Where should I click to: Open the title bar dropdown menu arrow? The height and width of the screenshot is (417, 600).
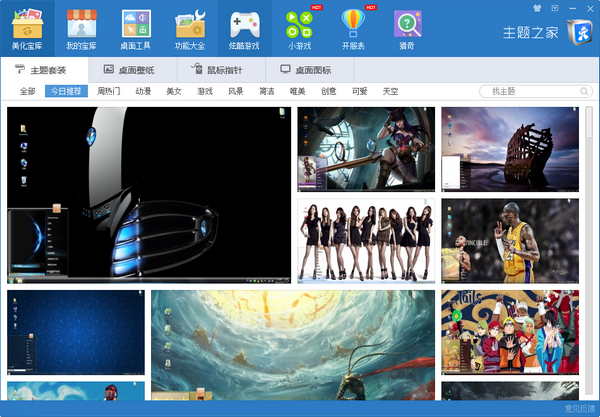(555, 8)
